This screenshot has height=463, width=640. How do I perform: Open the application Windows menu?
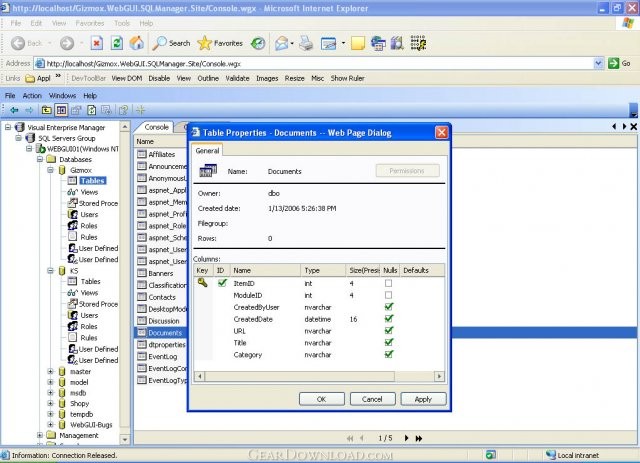[62, 96]
